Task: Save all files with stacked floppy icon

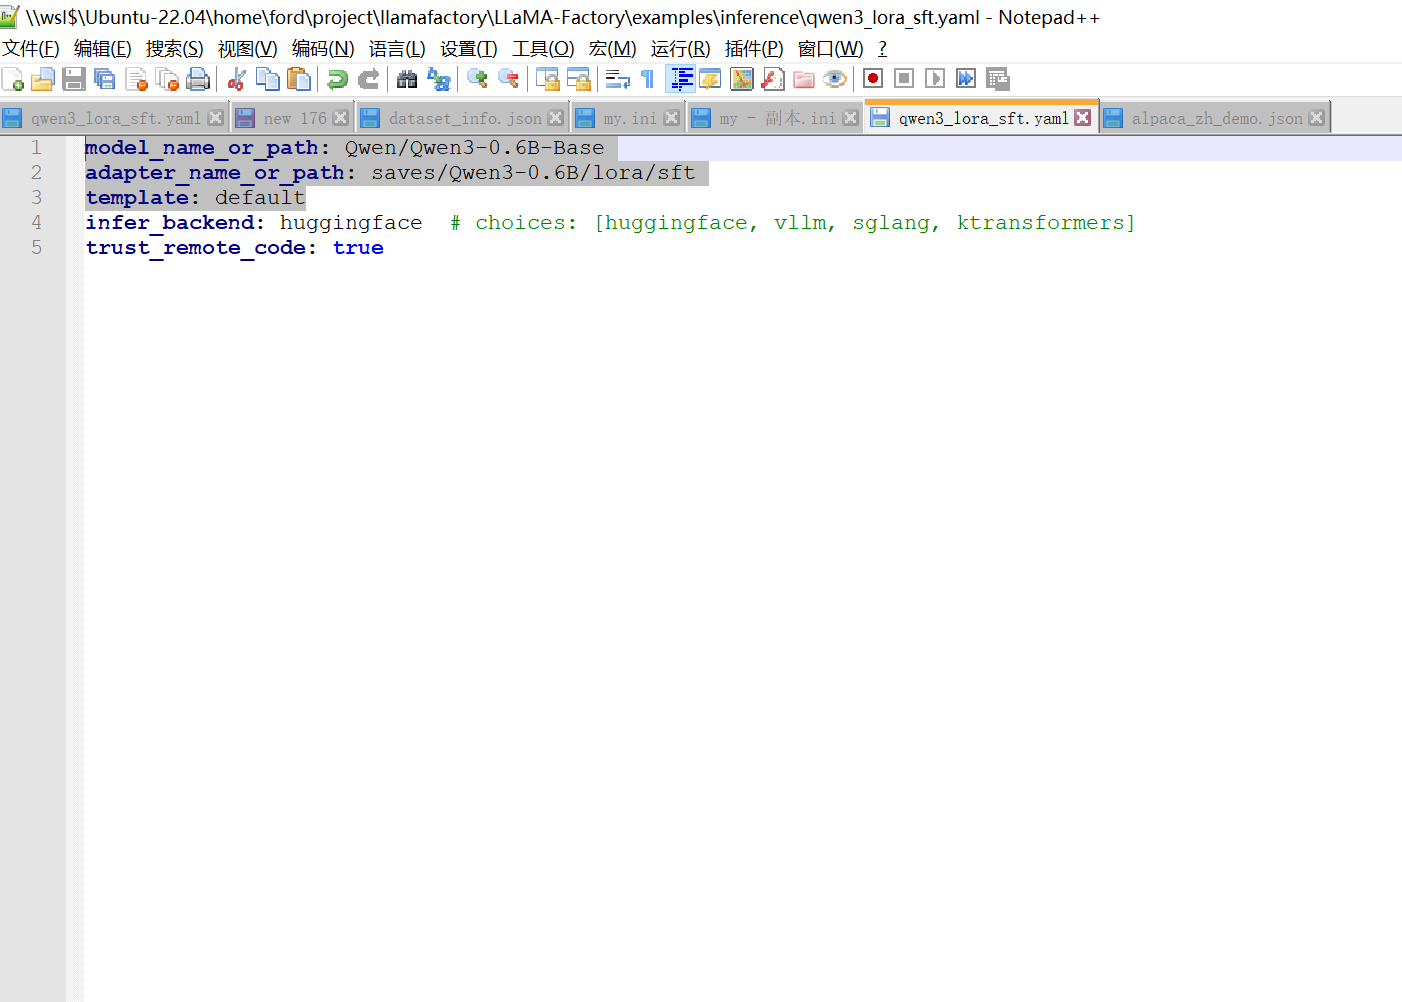Action: point(105,79)
